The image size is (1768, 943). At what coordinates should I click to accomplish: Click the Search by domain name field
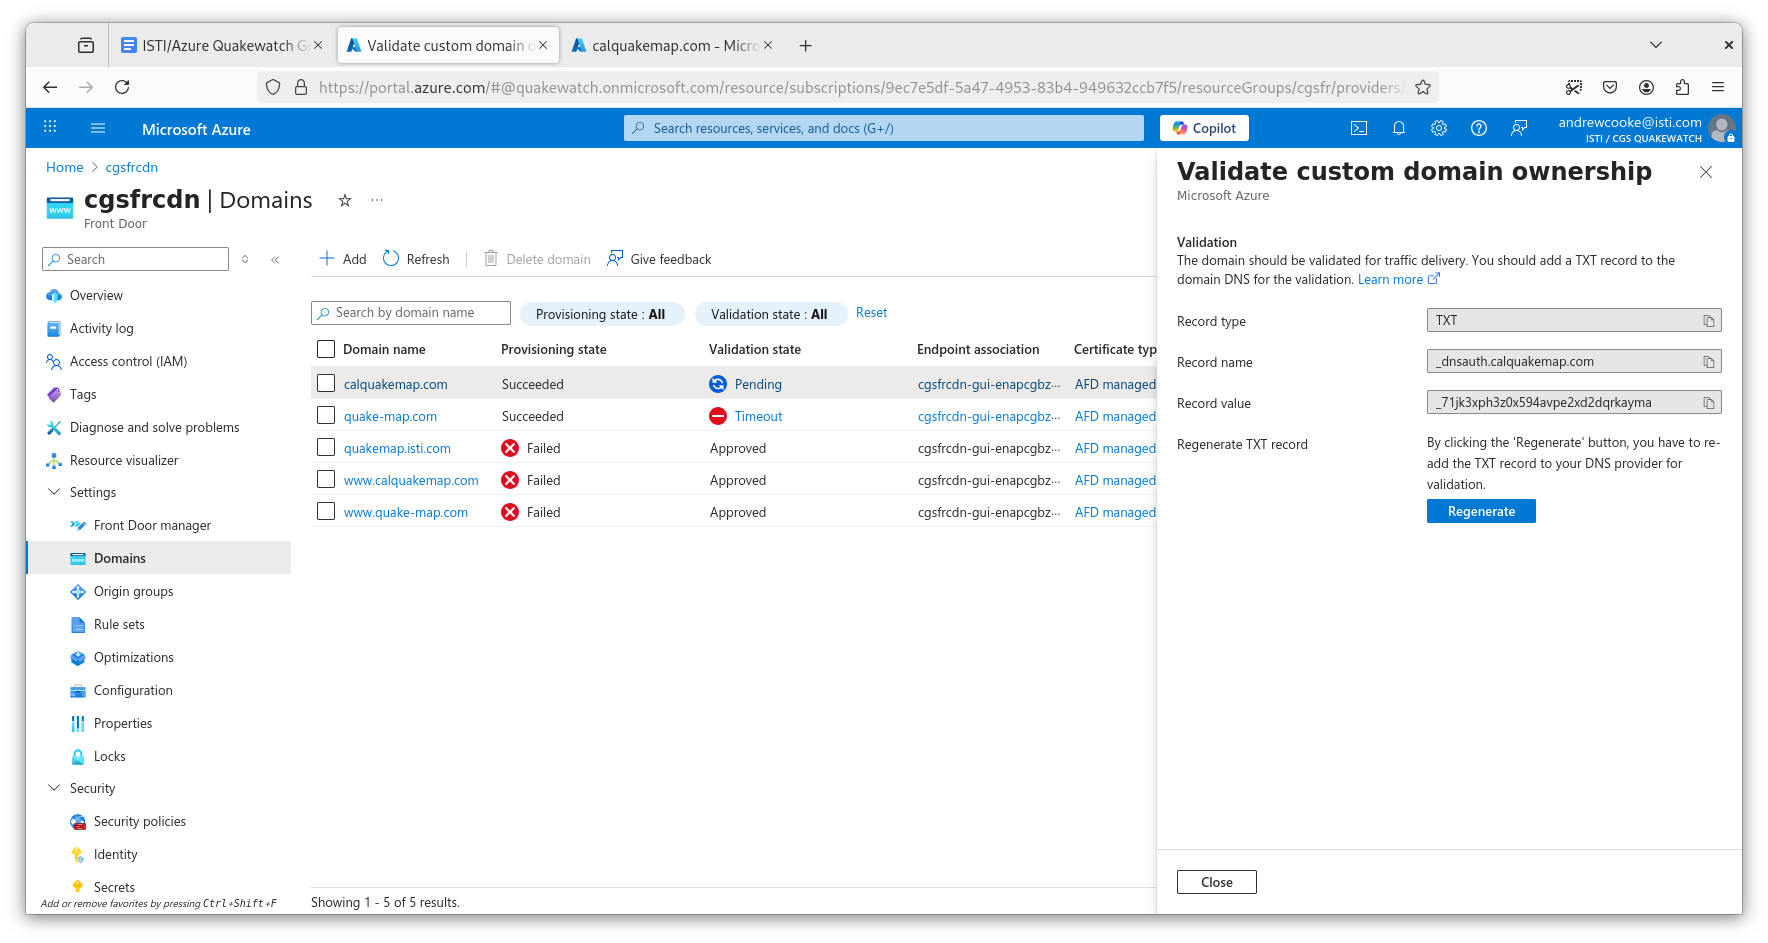[x=411, y=313]
